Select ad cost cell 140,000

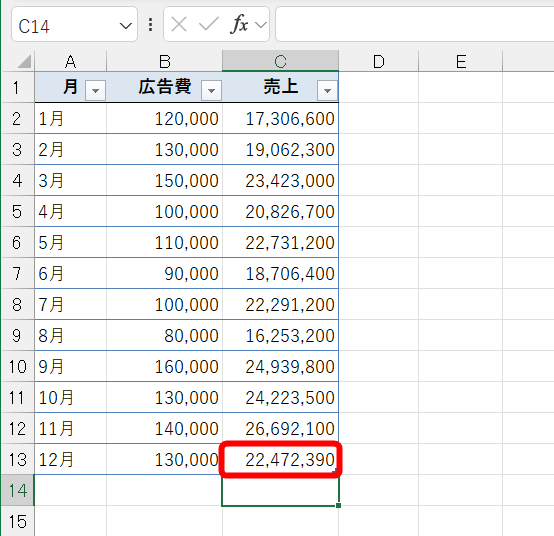(x=165, y=428)
